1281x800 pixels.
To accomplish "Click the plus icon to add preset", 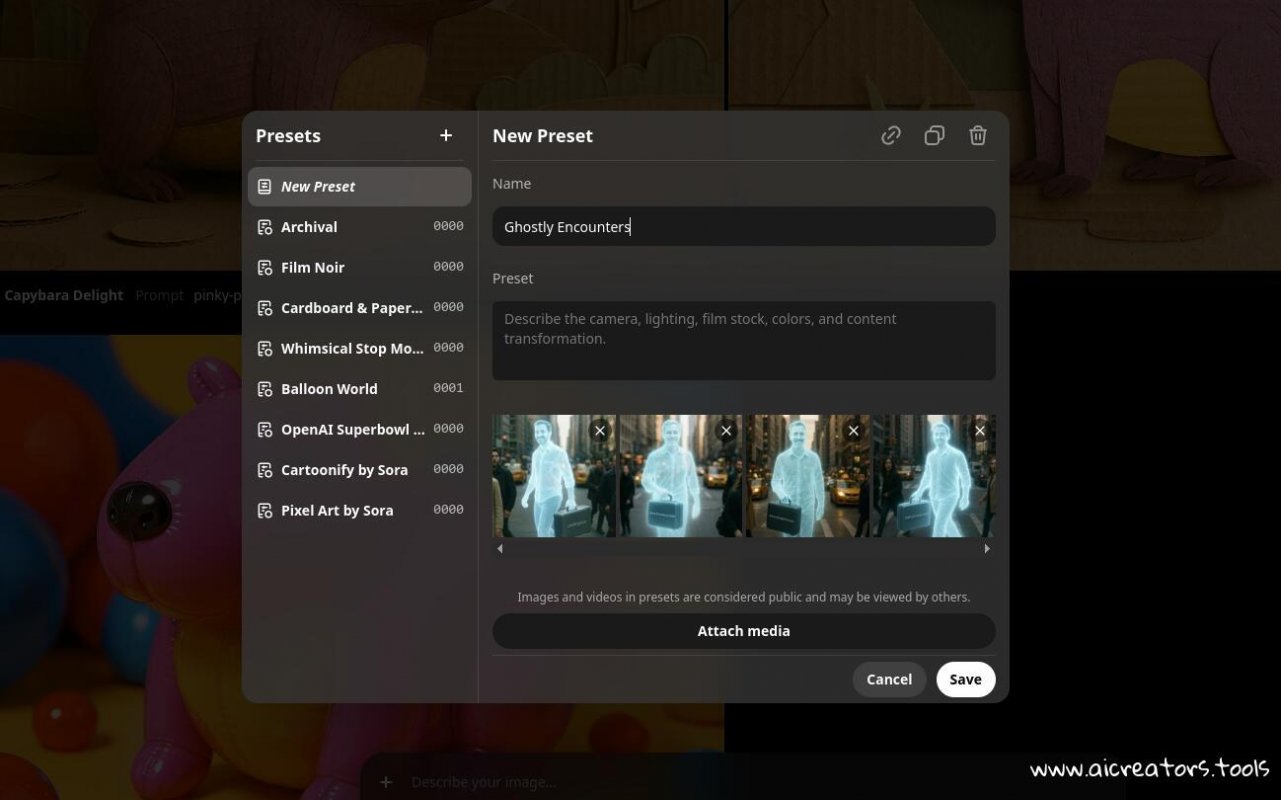I will 446,136.
